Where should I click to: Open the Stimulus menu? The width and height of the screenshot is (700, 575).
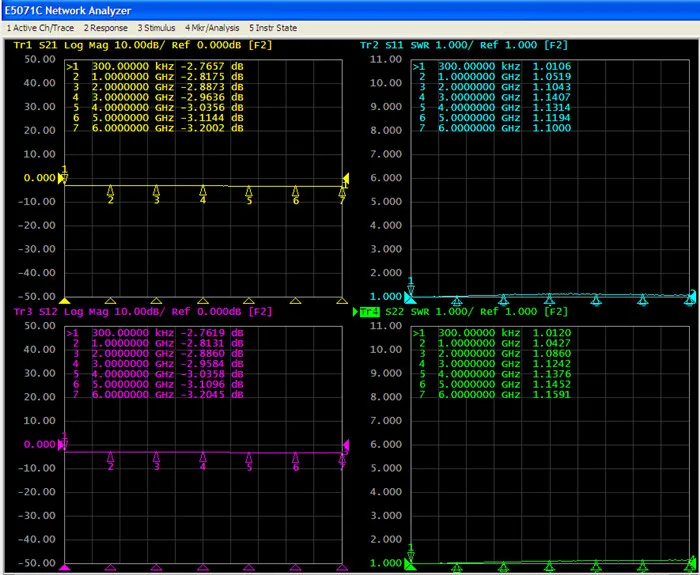click(x=157, y=27)
